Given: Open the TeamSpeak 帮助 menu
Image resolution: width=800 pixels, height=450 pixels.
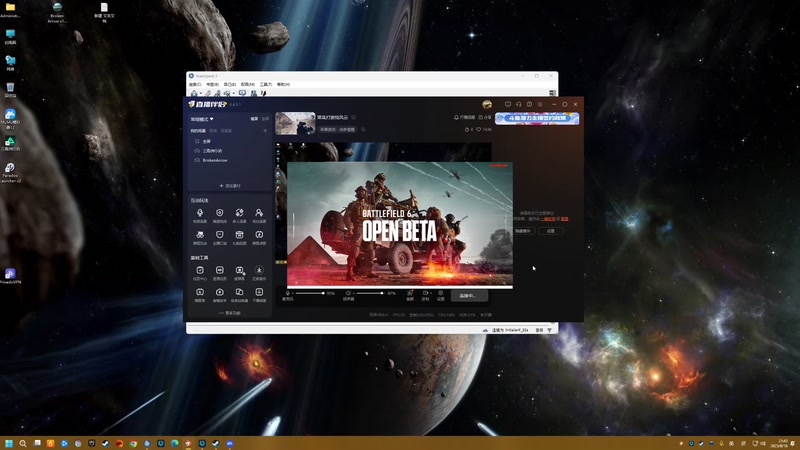Looking at the screenshot, I should click(283, 84).
